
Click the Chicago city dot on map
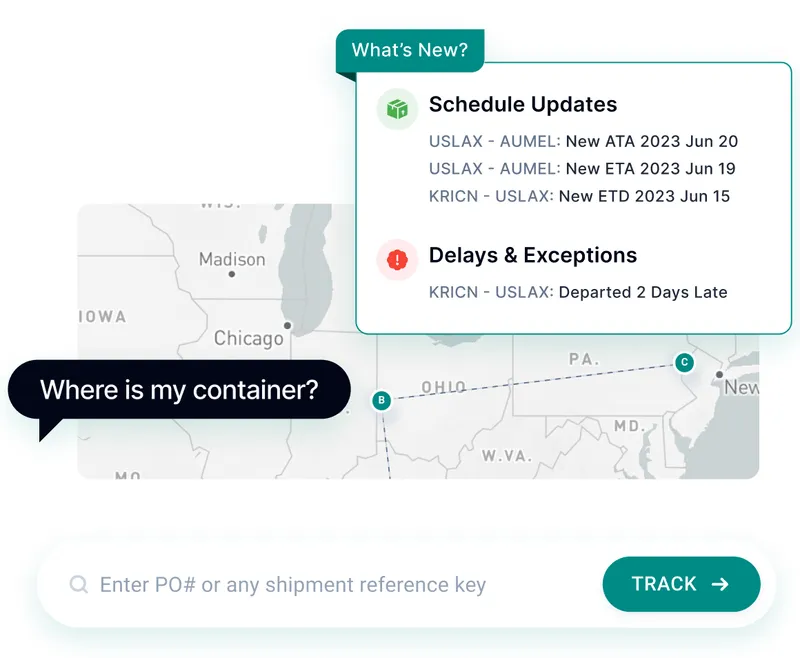tap(288, 325)
